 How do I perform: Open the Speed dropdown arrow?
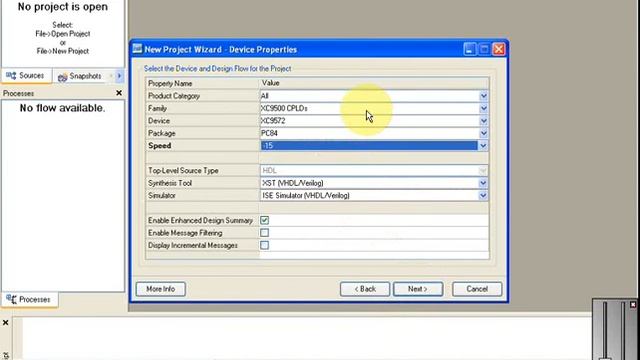pyautogui.click(x=483, y=146)
